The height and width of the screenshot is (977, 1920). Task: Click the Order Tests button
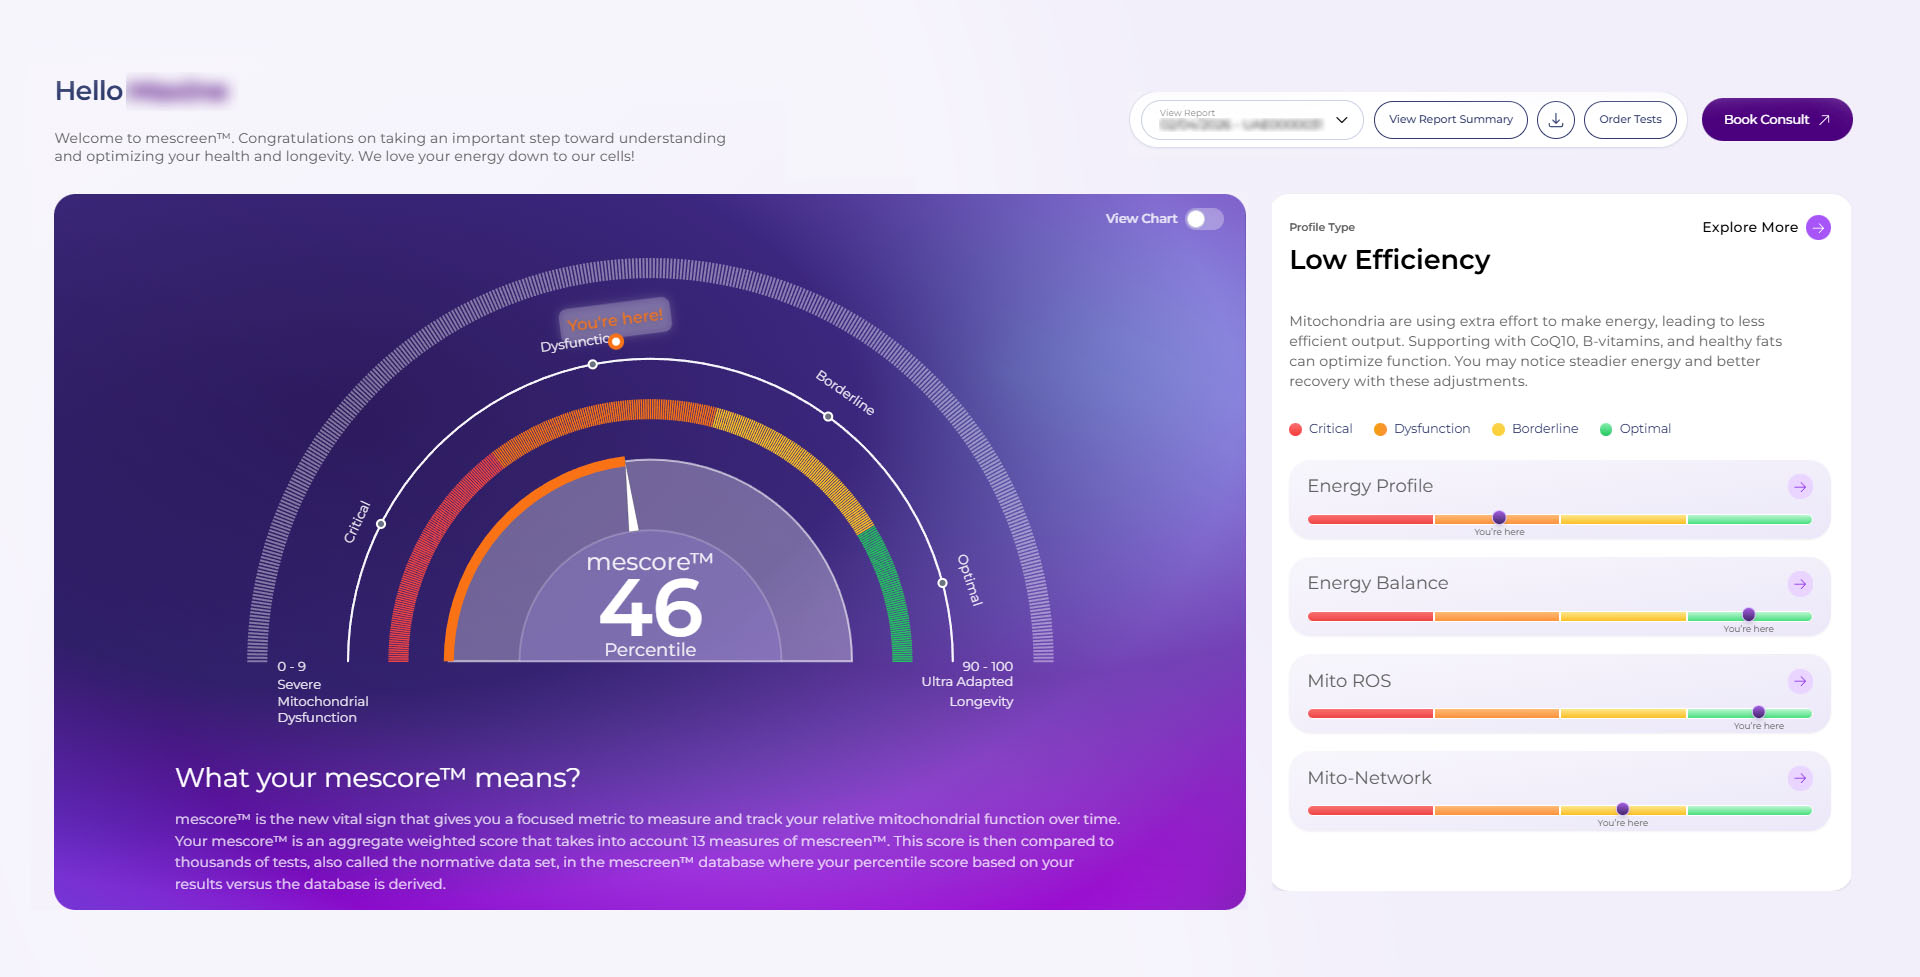pos(1630,120)
